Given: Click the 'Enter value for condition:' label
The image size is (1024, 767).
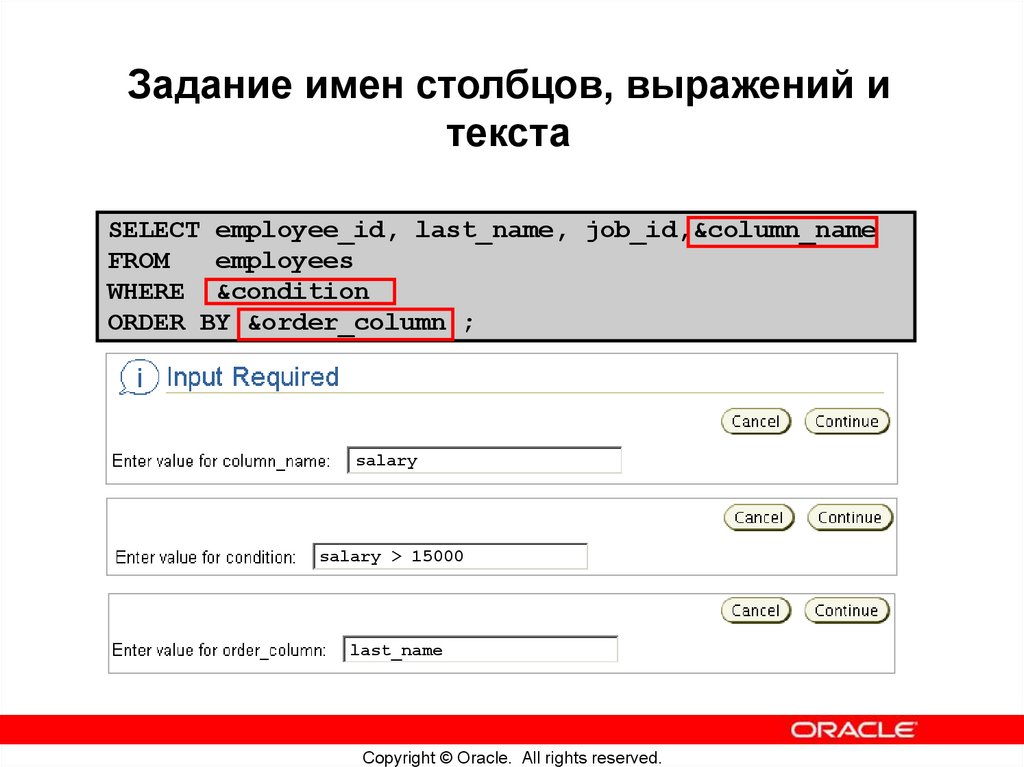Looking at the screenshot, I should pos(205,557).
